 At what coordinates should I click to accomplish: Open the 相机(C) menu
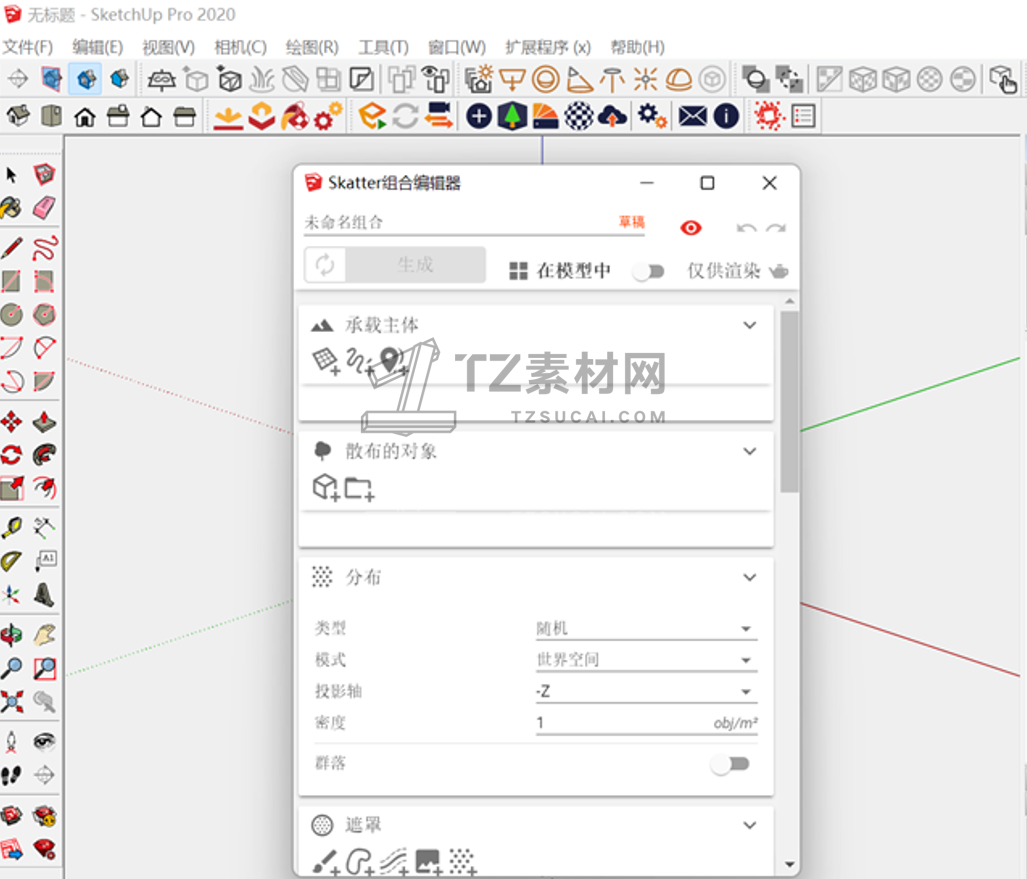[240, 47]
